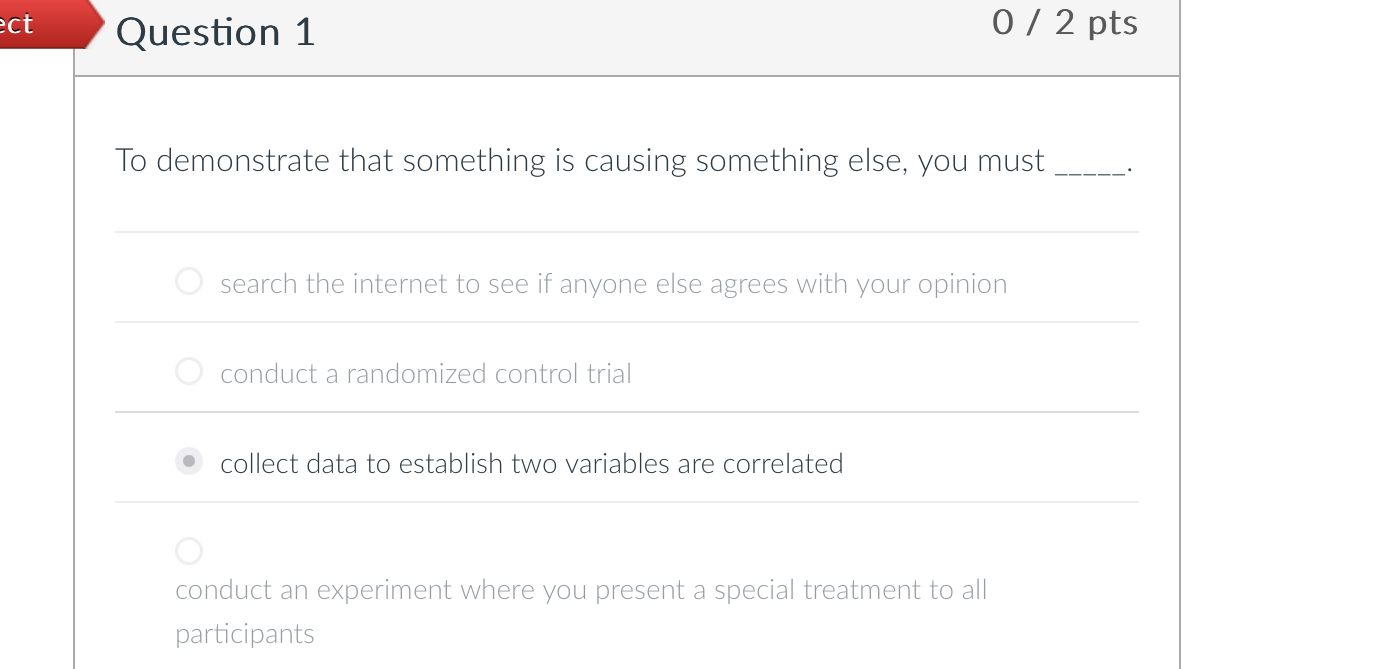
Task: Click the 'conduct an experiment where you present a special treatment' text
Action: 580,589
